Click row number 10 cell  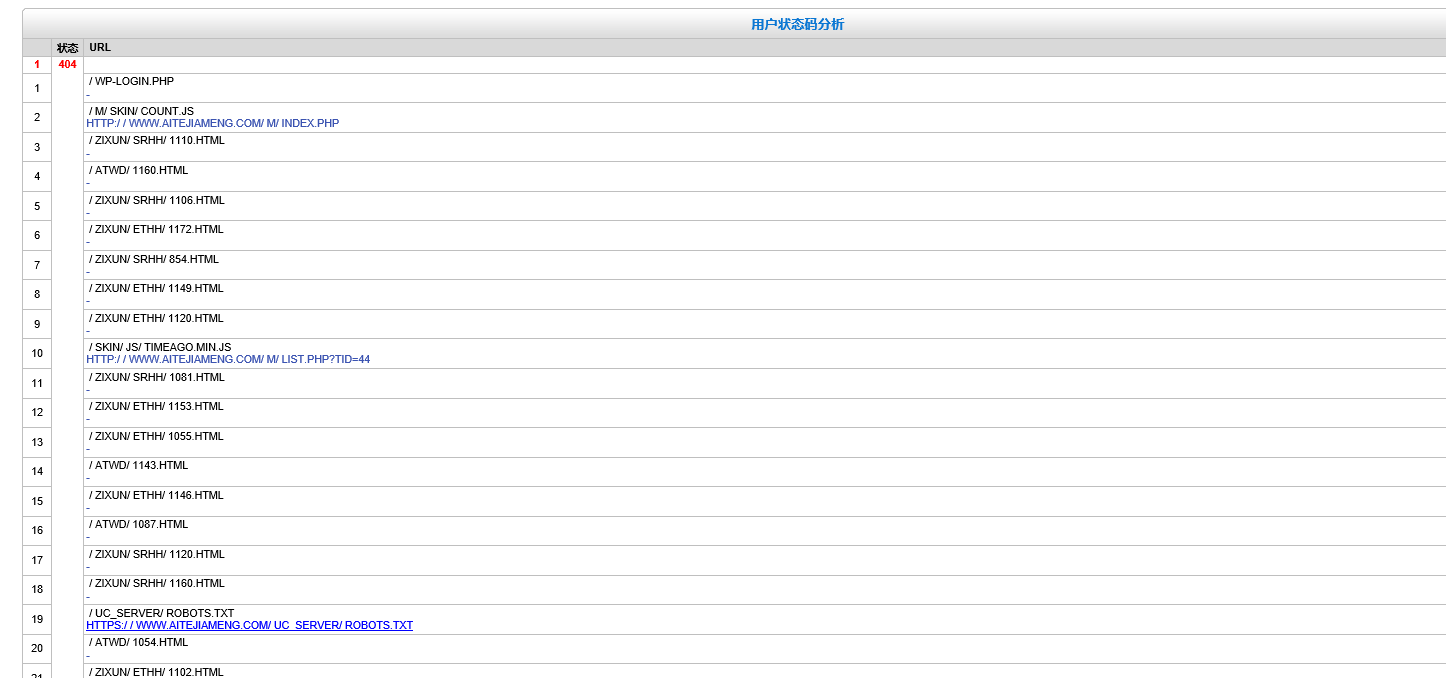tap(37, 353)
